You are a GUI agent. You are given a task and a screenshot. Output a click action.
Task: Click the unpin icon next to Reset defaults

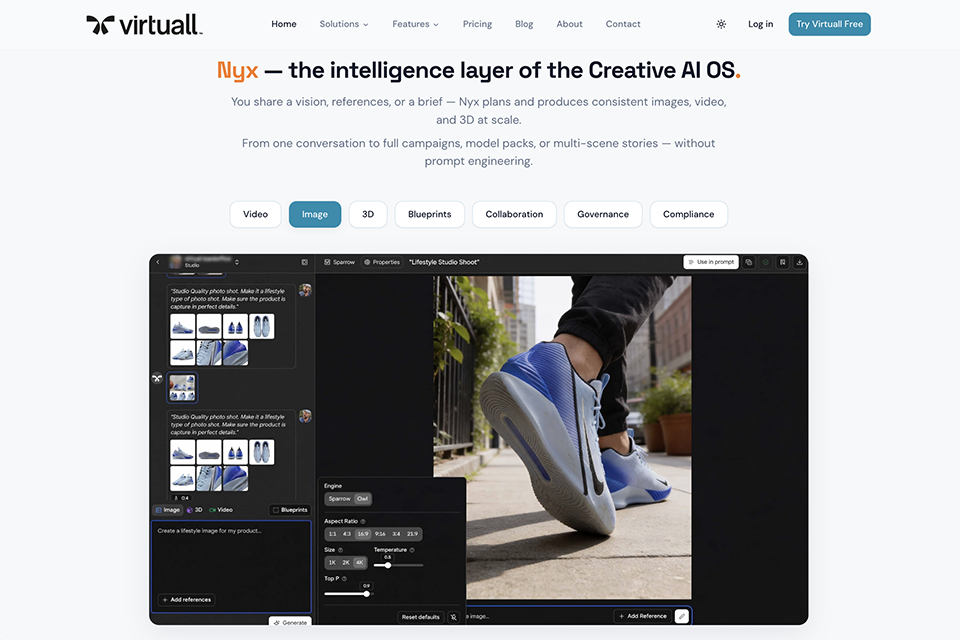(x=454, y=617)
